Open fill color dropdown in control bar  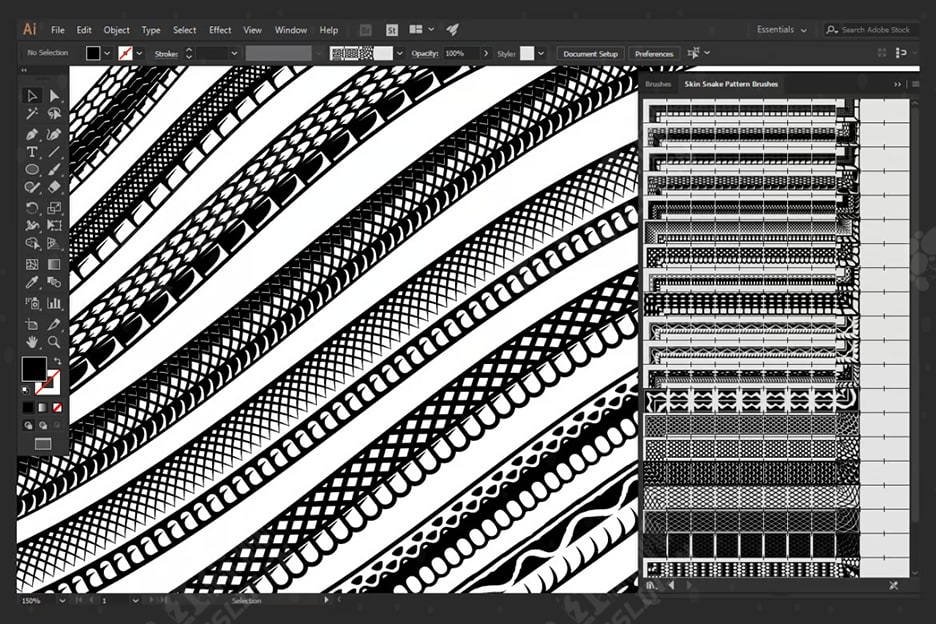point(107,53)
